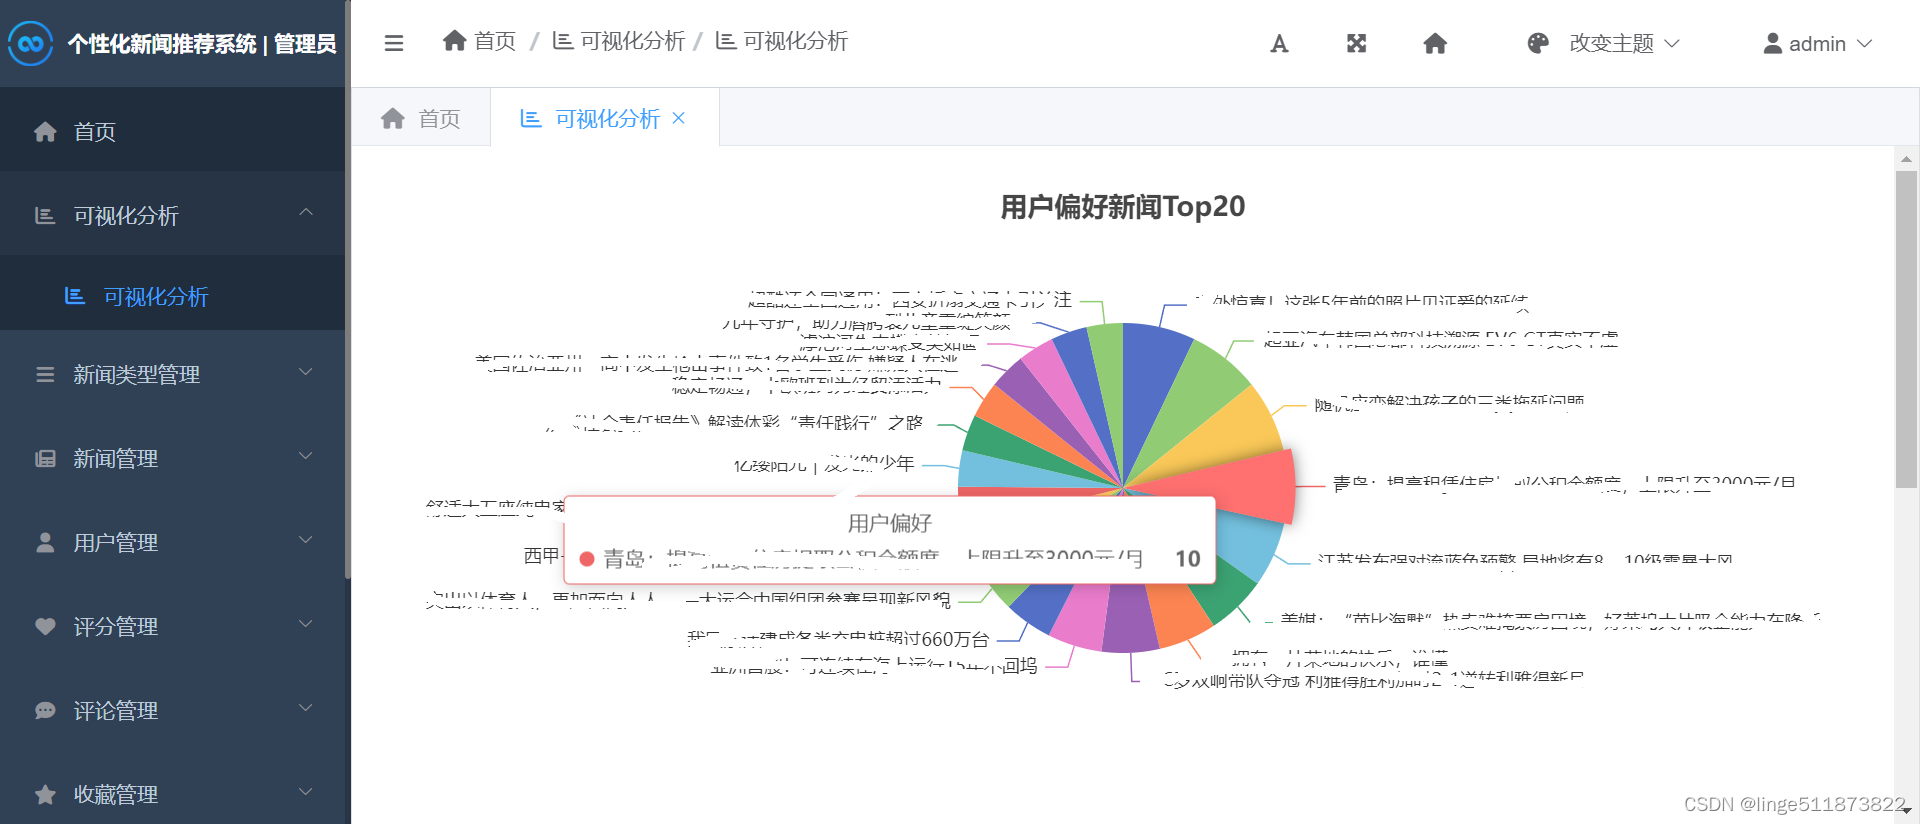Click the 评论管理 chat bubble icon
This screenshot has width=1920, height=824.
point(45,710)
